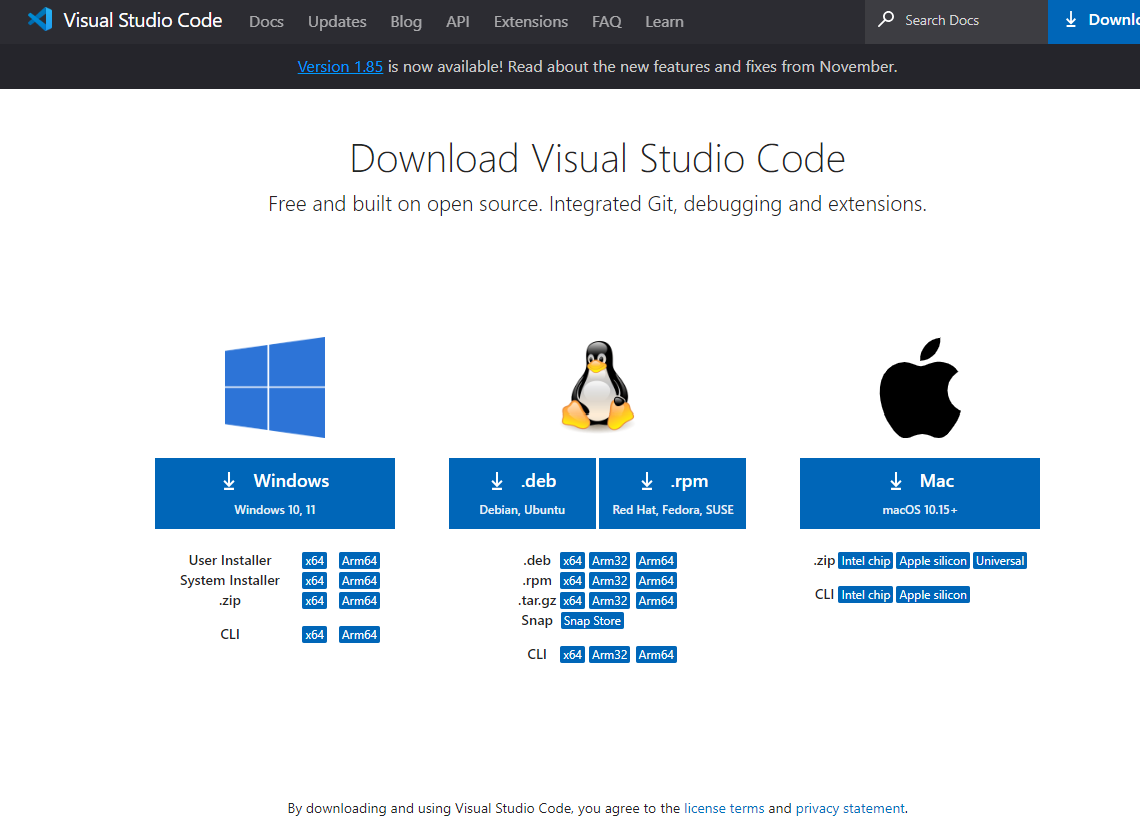The image size is (1140, 824).
Task: Select the Snap Store download
Action: pyautogui.click(x=592, y=621)
